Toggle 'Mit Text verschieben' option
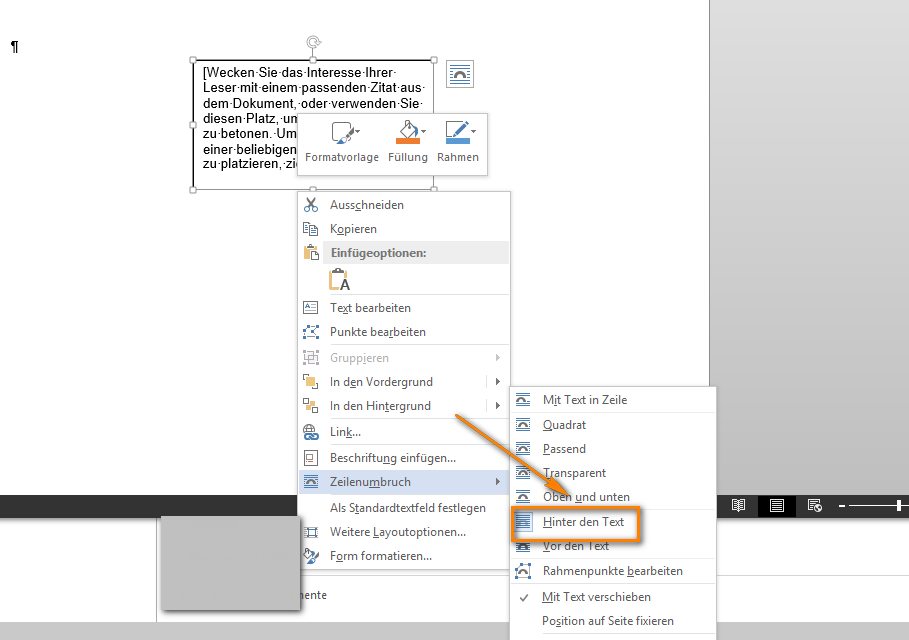 [x=596, y=597]
